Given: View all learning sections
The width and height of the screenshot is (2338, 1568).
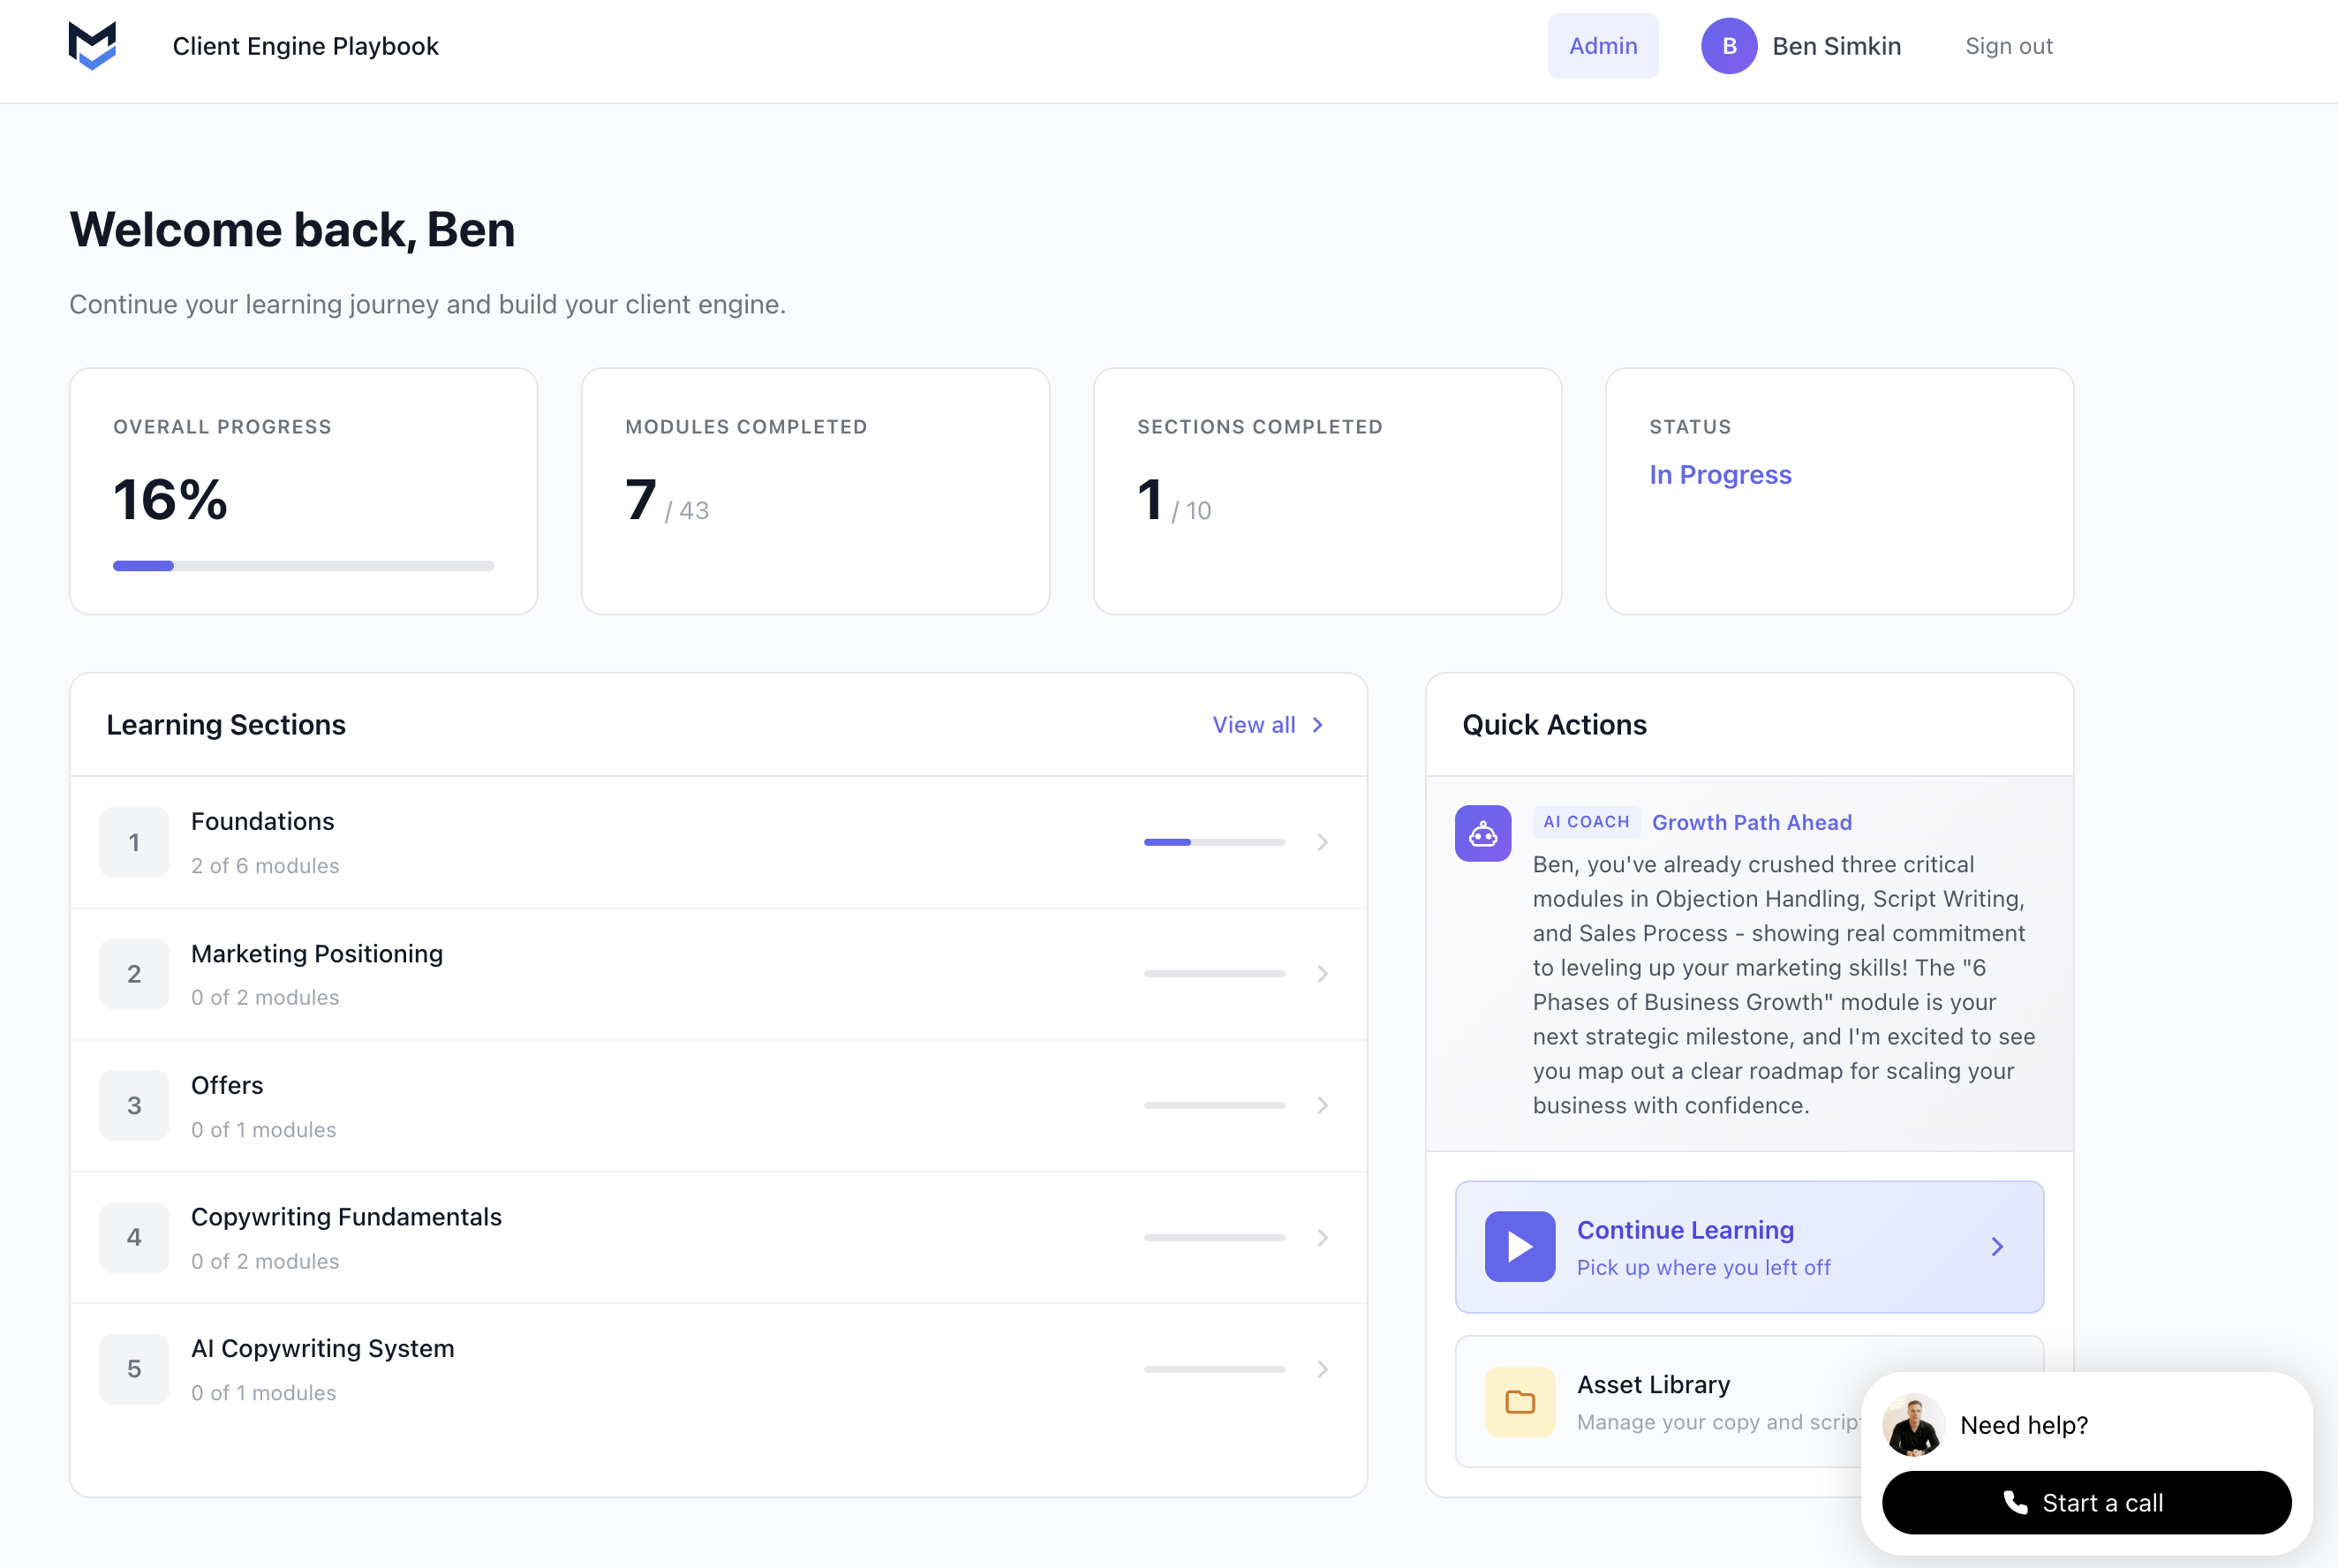Looking at the screenshot, I should tap(1267, 724).
